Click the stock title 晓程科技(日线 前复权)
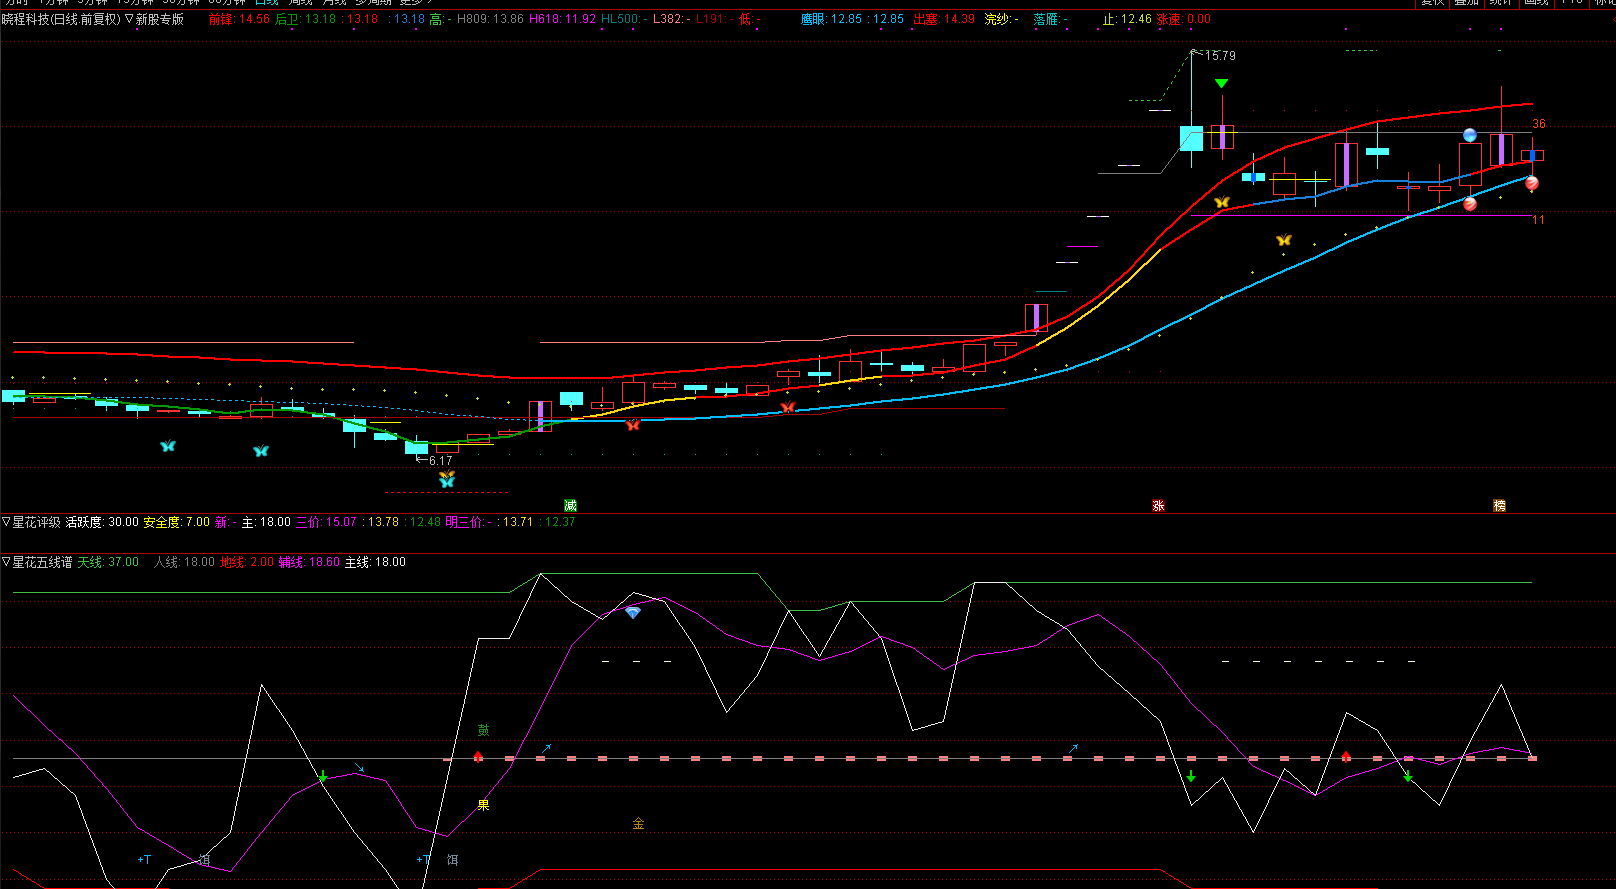 point(61,19)
